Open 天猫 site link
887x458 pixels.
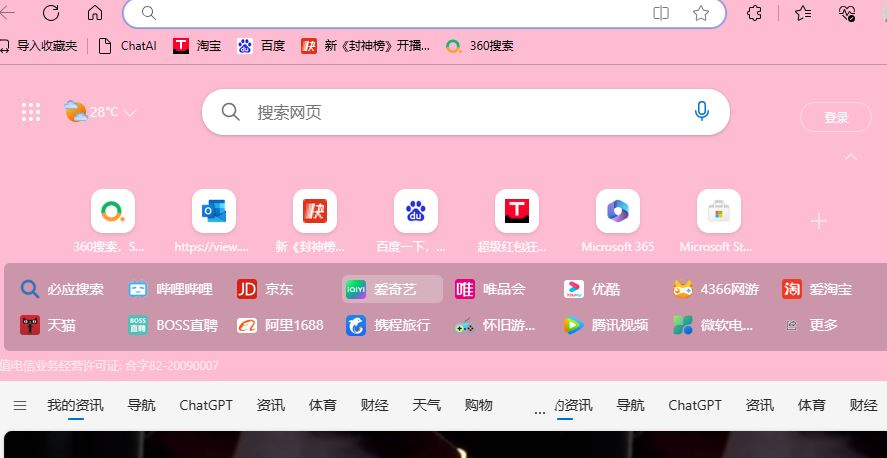coord(48,325)
